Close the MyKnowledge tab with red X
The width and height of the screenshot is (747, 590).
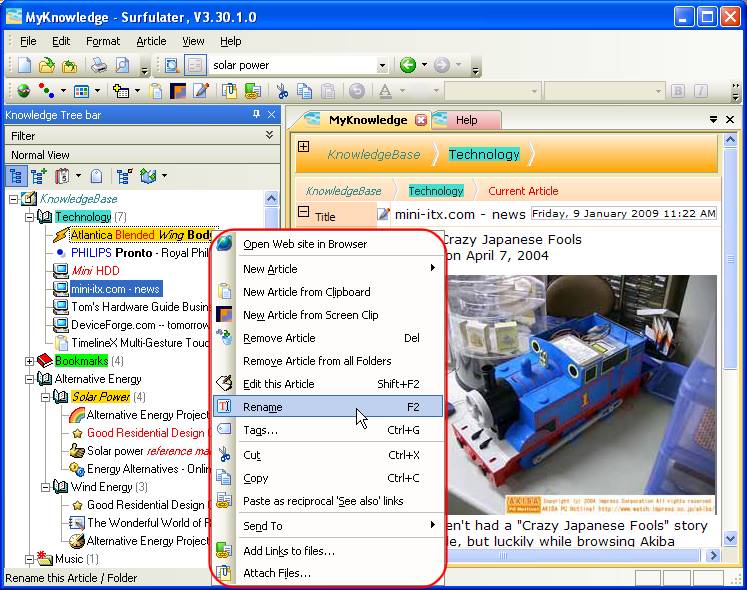tap(421, 120)
